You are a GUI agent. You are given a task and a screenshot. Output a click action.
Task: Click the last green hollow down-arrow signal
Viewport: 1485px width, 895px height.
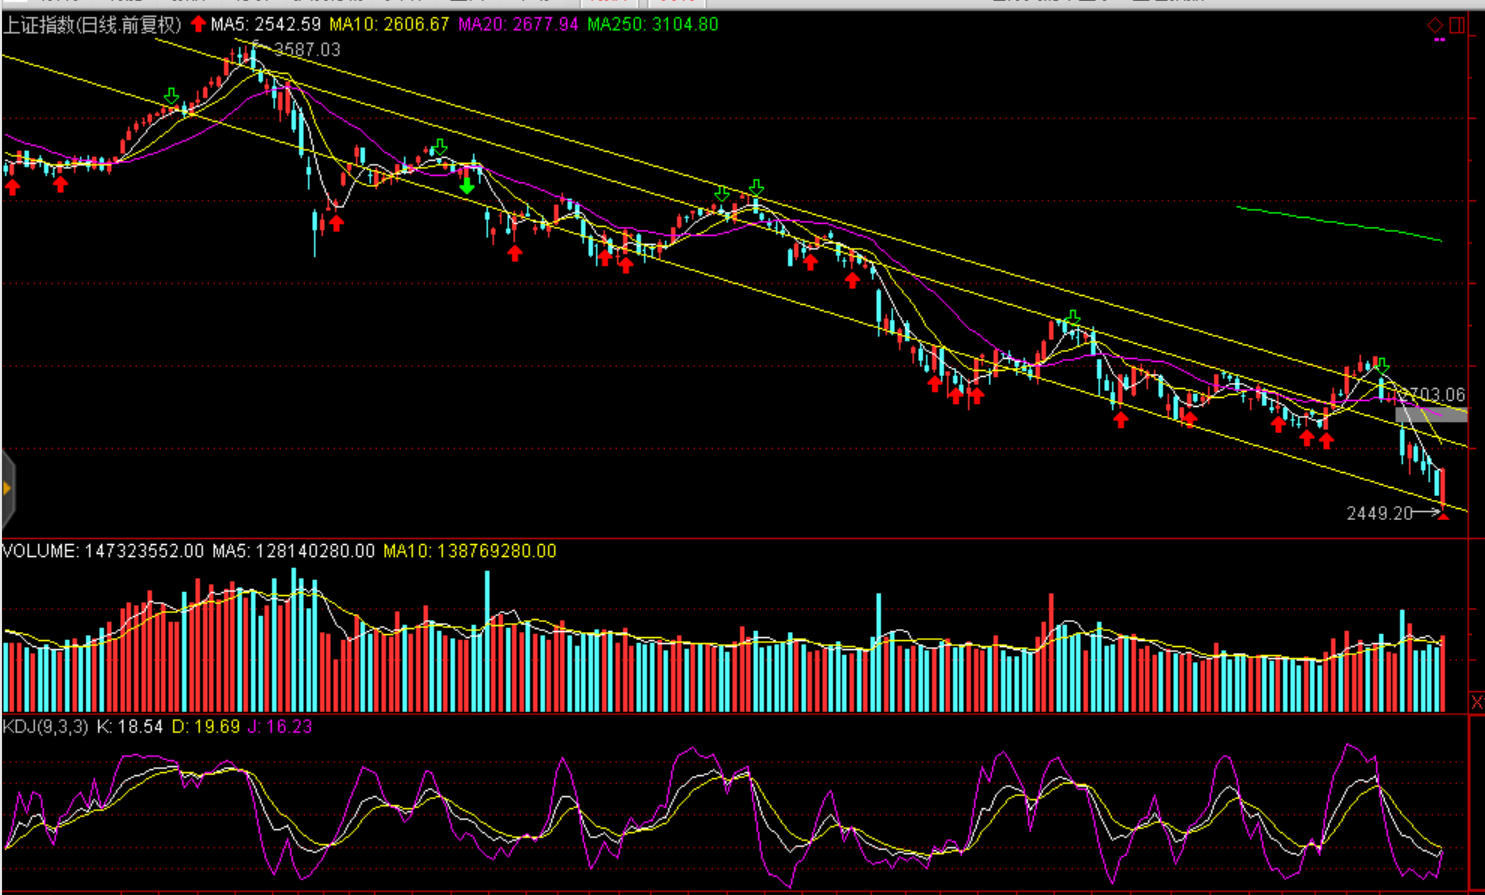1381,365
